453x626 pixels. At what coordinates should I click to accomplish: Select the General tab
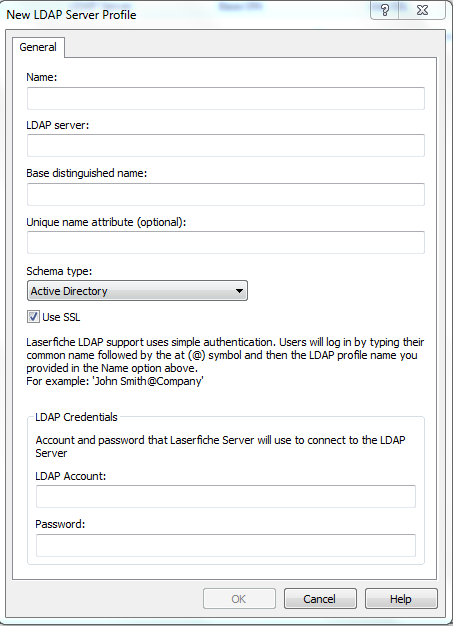click(x=38, y=47)
